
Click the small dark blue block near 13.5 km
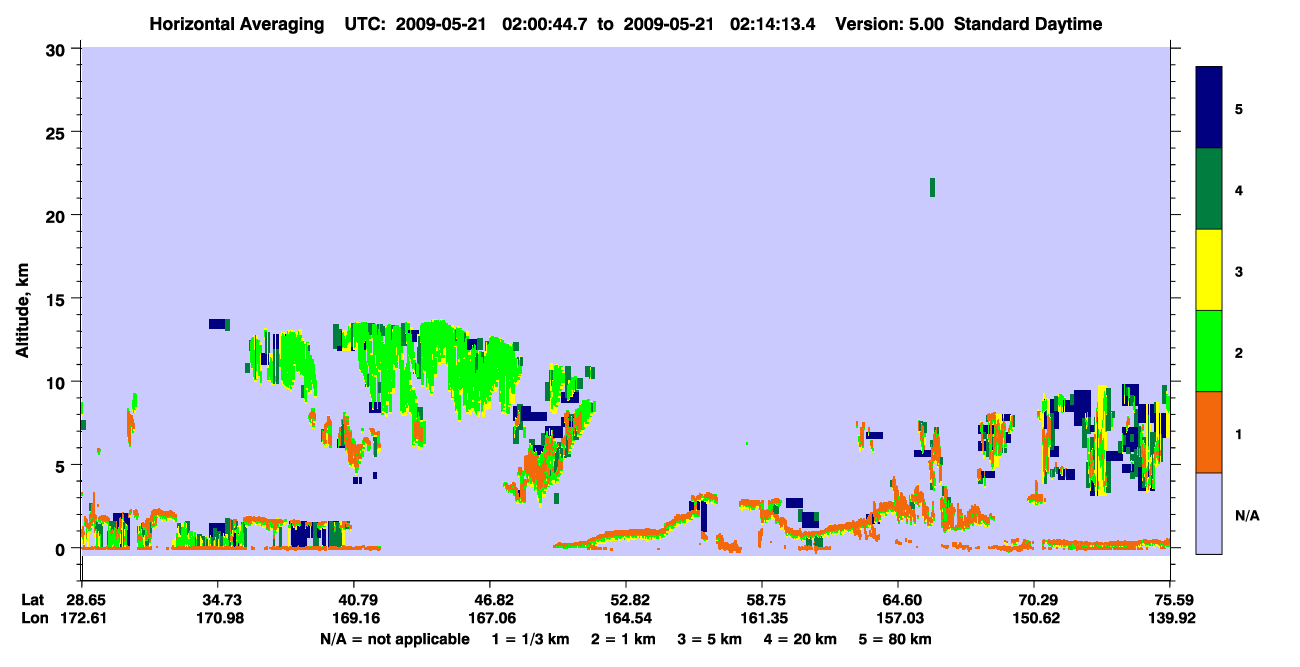coord(218,324)
